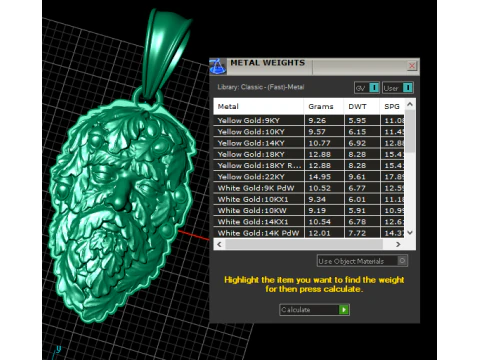Select the Yellow Gold:22KY row
The height and width of the screenshot is (360, 480).
tap(309, 177)
